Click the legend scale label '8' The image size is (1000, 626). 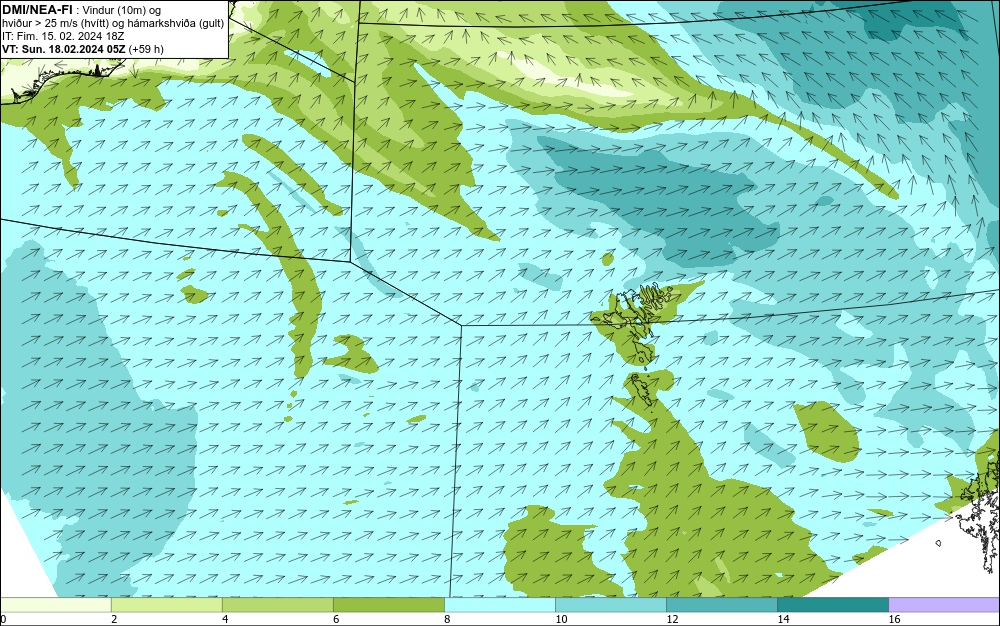tap(447, 619)
